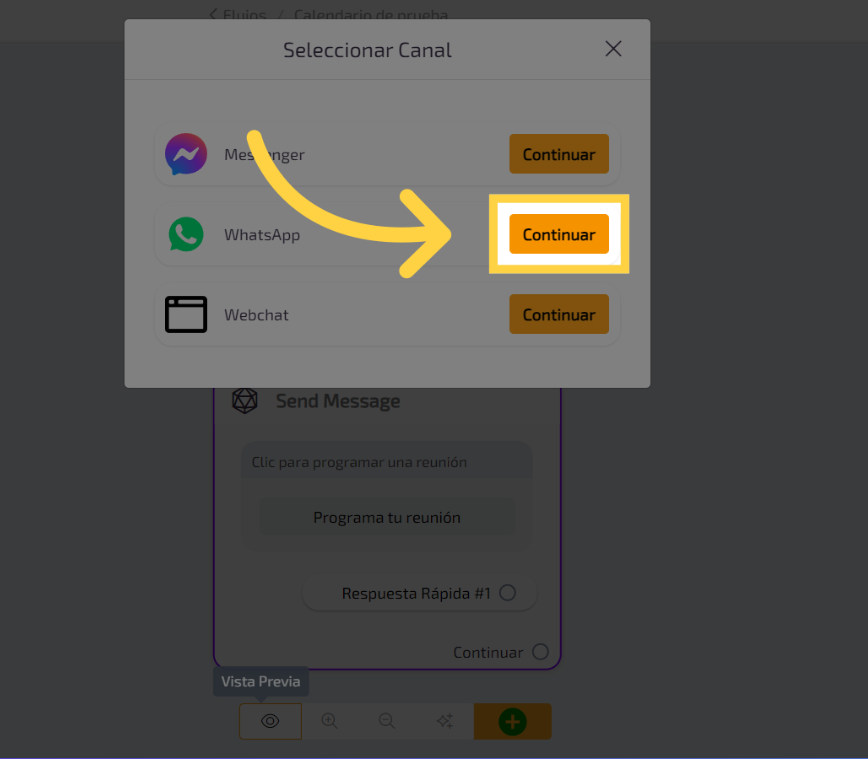Click the Webchat window icon
The height and width of the screenshot is (759, 868).
tap(186, 315)
